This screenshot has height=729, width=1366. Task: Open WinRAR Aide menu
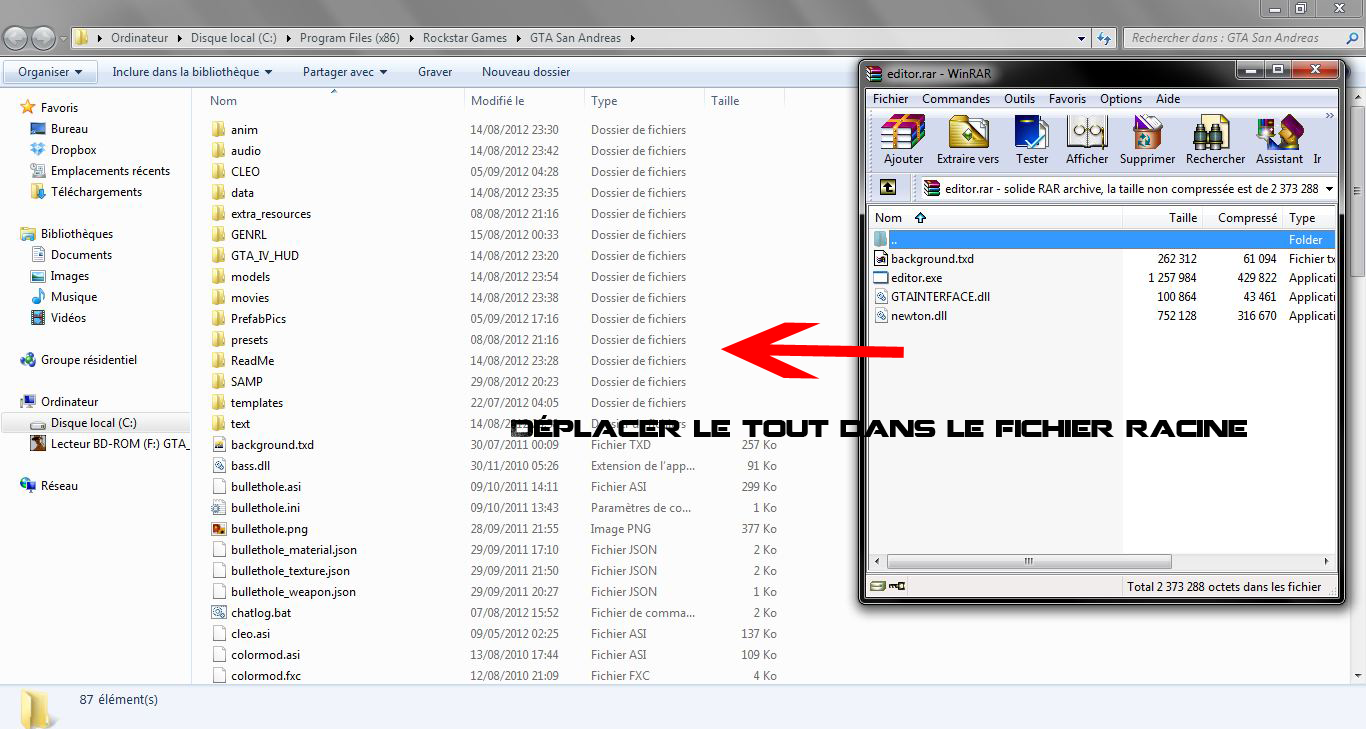[x=1168, y=99]
